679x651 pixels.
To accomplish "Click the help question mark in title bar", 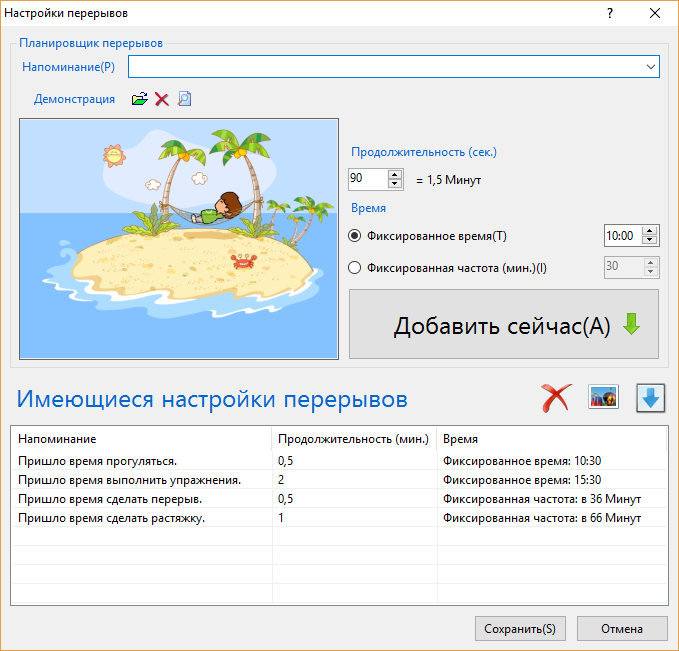I will coord(610,13).
